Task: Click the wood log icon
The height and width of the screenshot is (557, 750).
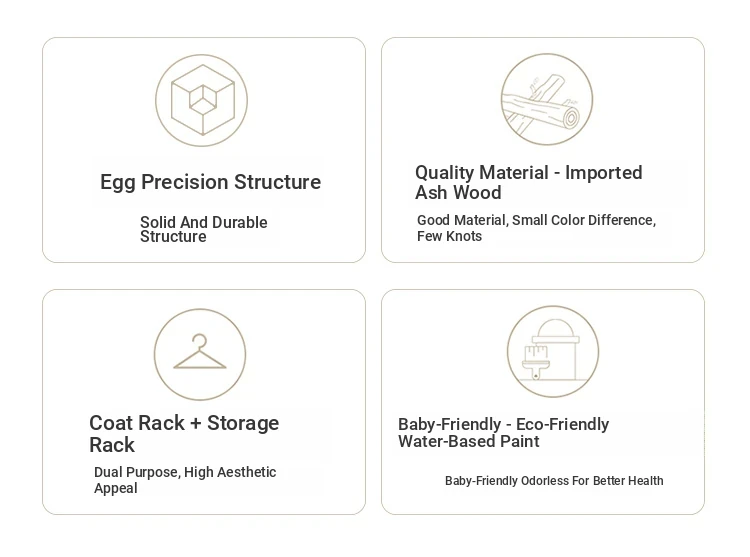Action: tap(547, 99)
